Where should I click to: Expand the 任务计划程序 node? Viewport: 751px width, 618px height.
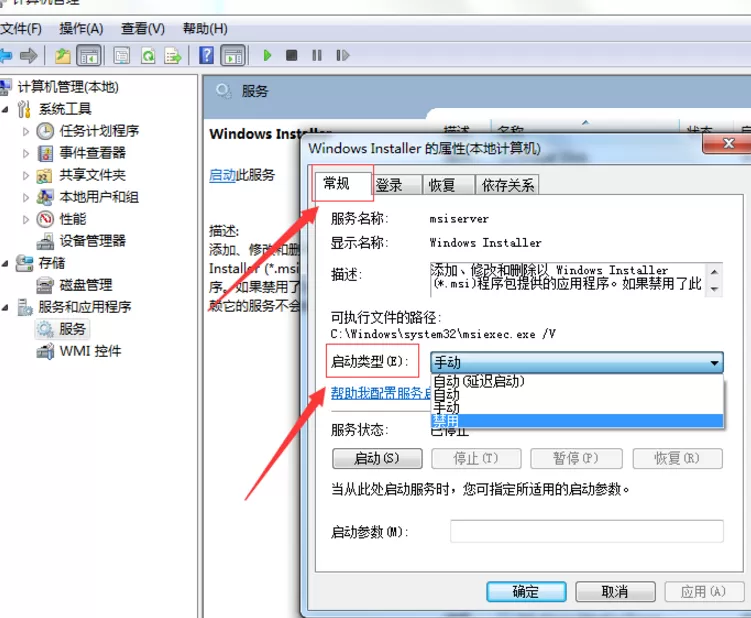[x=26, y=131]
